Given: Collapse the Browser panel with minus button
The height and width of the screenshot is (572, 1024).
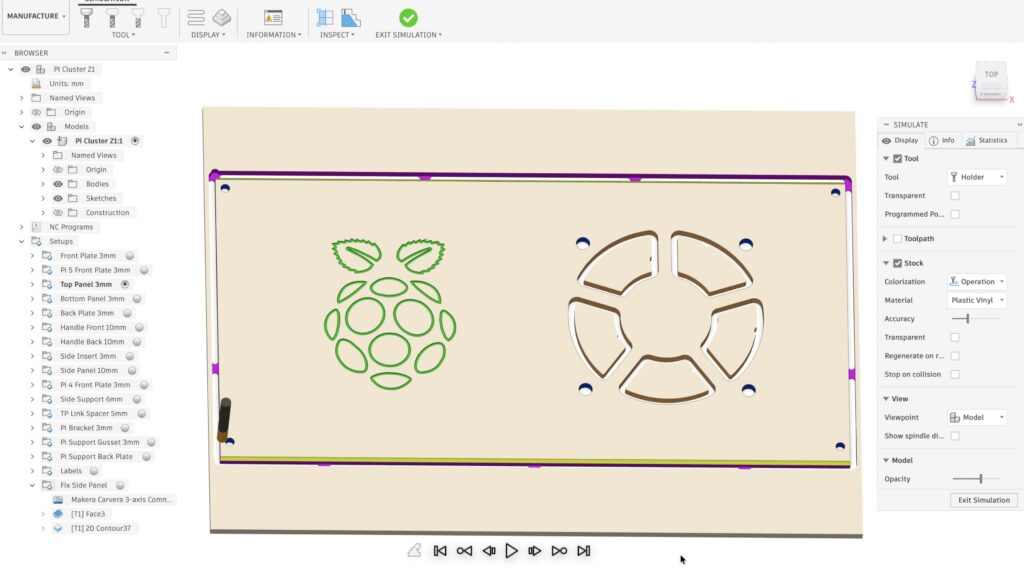Looking at the screenshot, I should pyautogui.click(x=167, y=53).
